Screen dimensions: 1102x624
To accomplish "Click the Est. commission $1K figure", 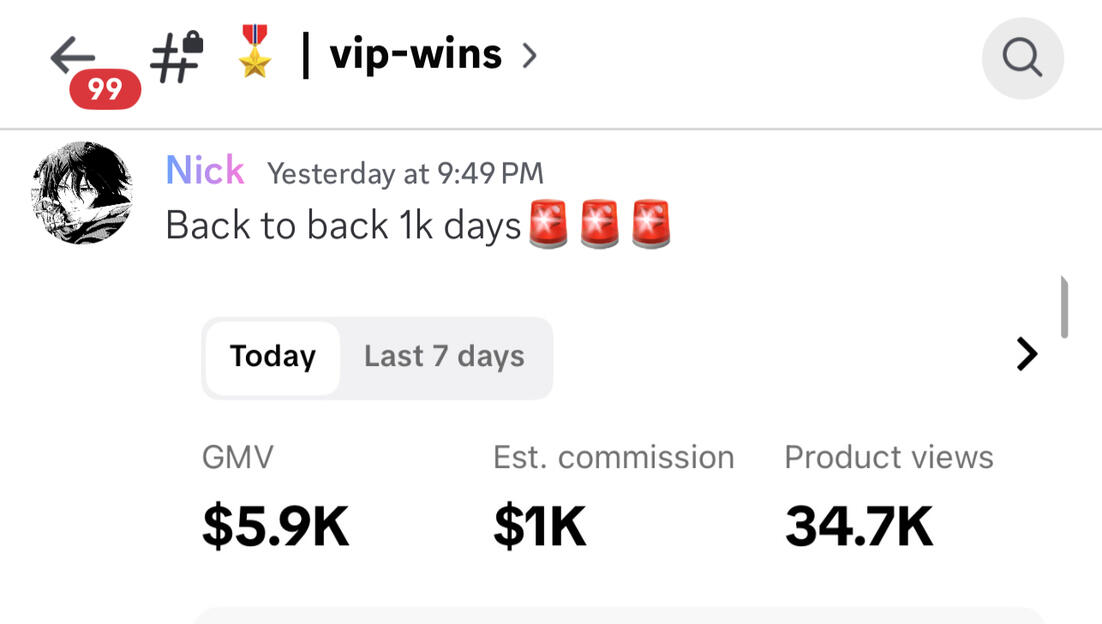I will coord(540,522).
